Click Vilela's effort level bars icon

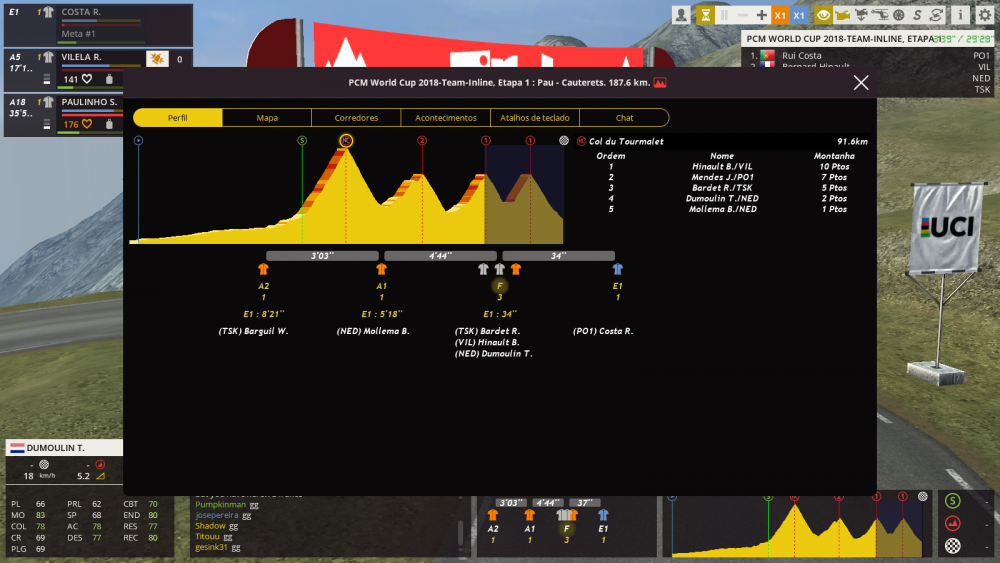tap(47, 79)
